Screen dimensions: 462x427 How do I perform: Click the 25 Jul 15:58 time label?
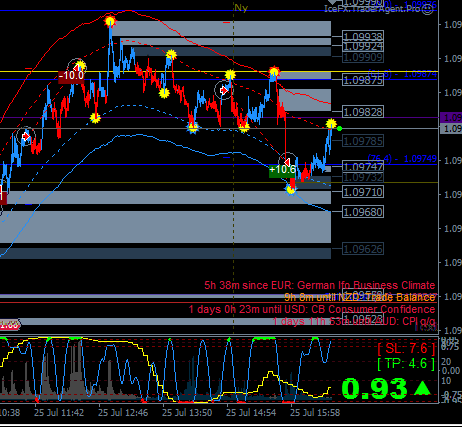[x=315, y=413]
